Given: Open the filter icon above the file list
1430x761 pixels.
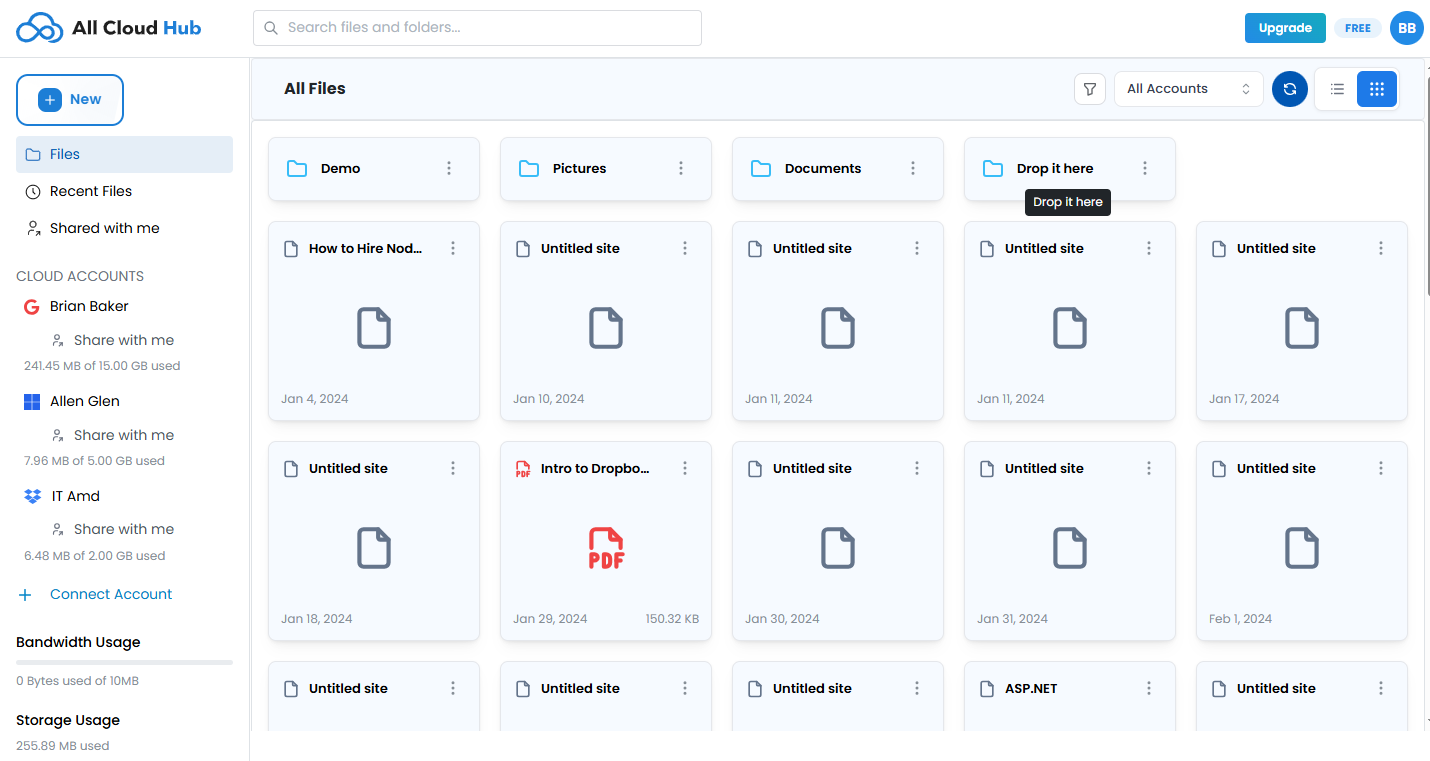Looking at the screenshot, I should [1089, 88].
